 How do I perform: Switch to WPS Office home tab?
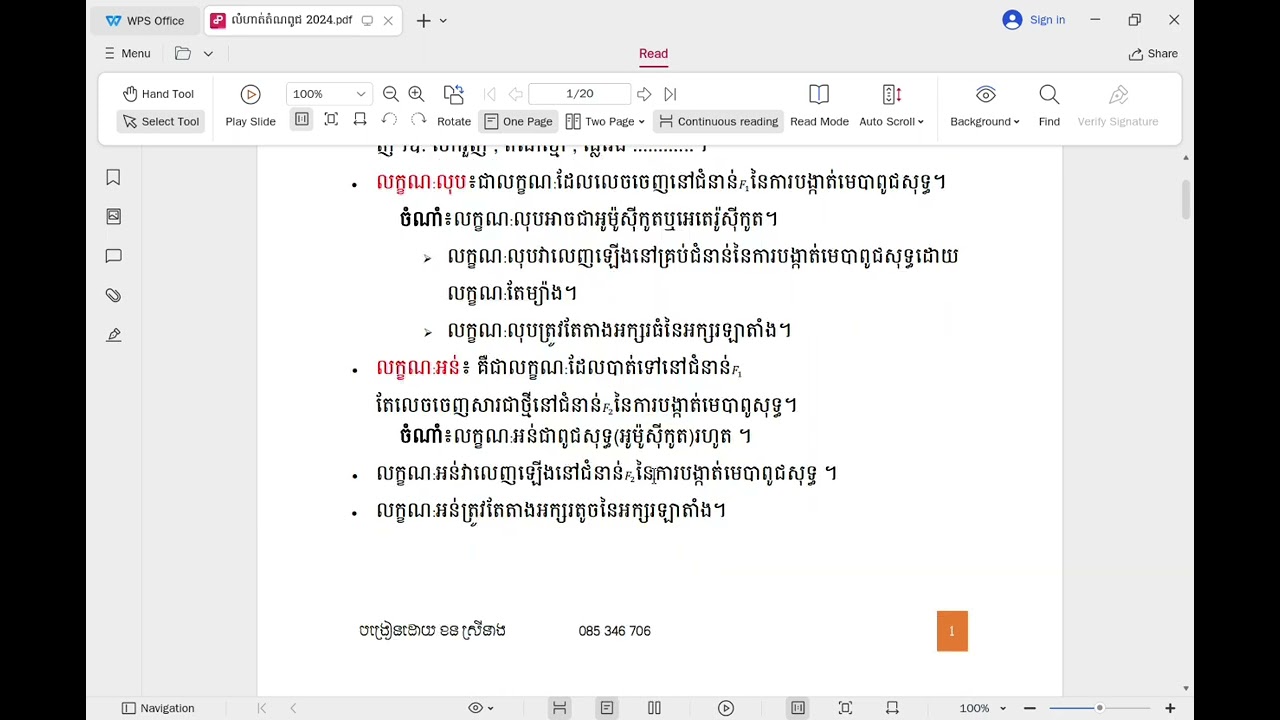coord(145,20)
